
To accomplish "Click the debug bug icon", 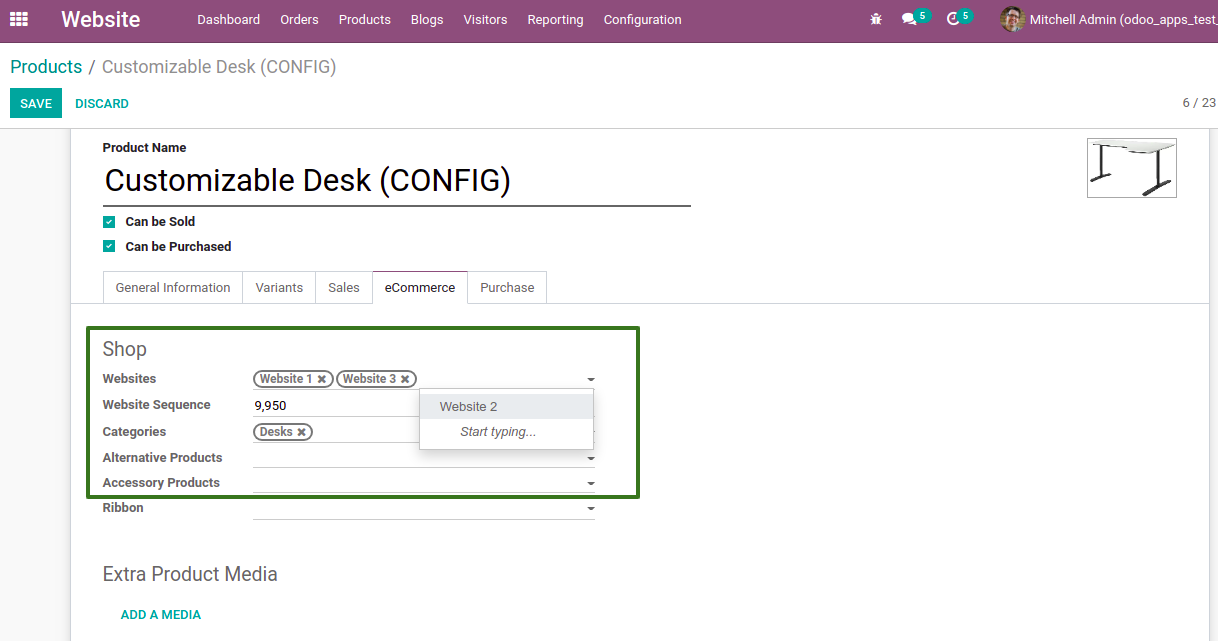I will pos(876,19).
